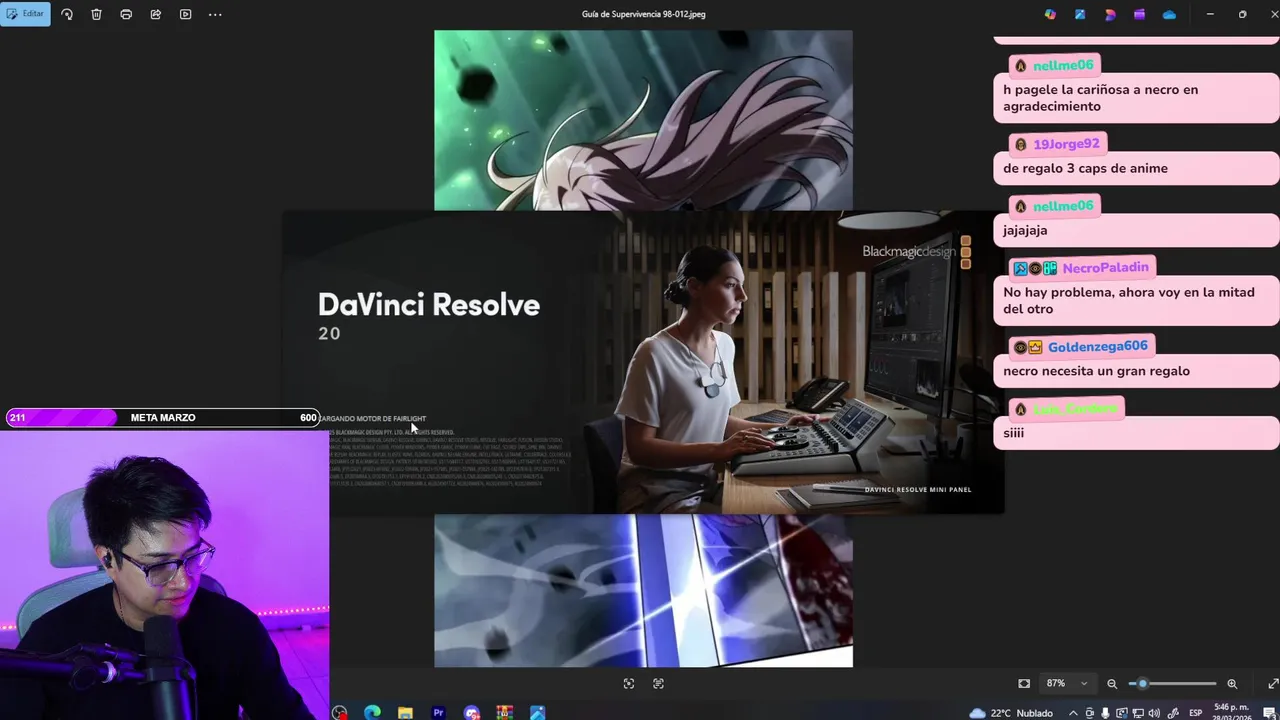The image size is (1280, 720).
Task: Open the 87% zoom level dropdown
Action: [x=1067, y=683]
